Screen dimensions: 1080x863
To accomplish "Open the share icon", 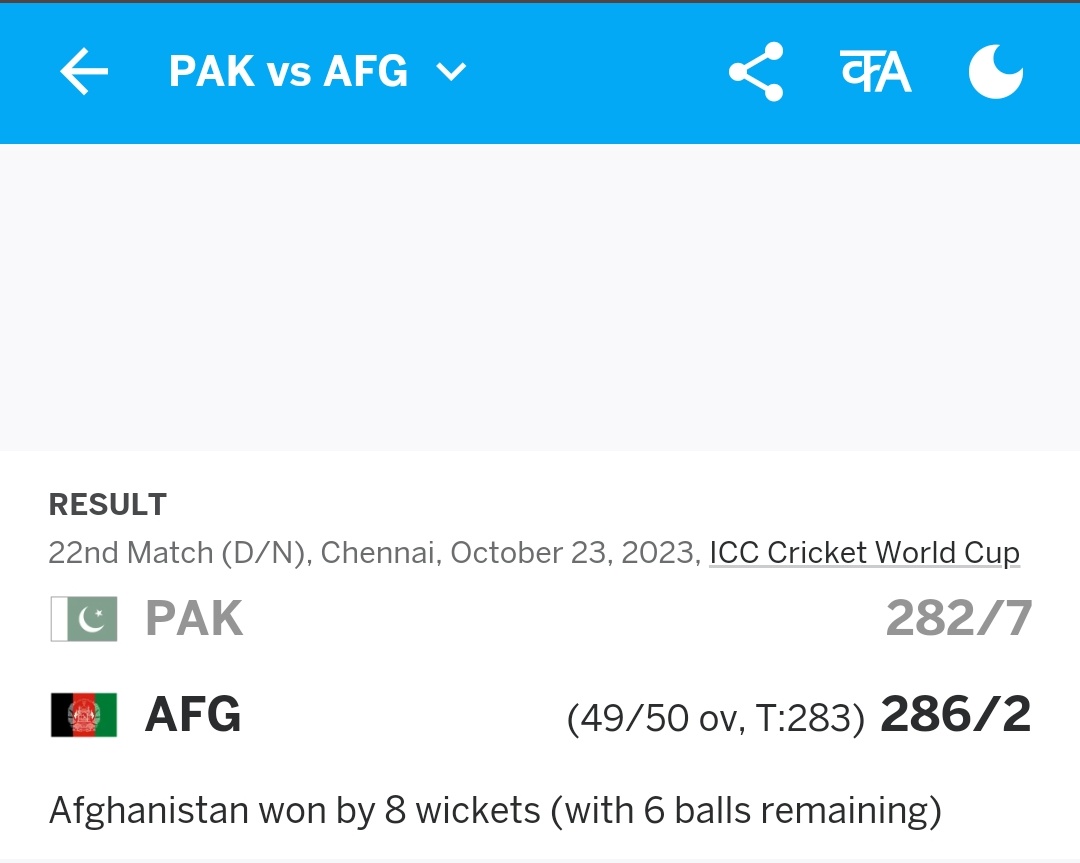I will pyautogui.click(x=756, y=72).
